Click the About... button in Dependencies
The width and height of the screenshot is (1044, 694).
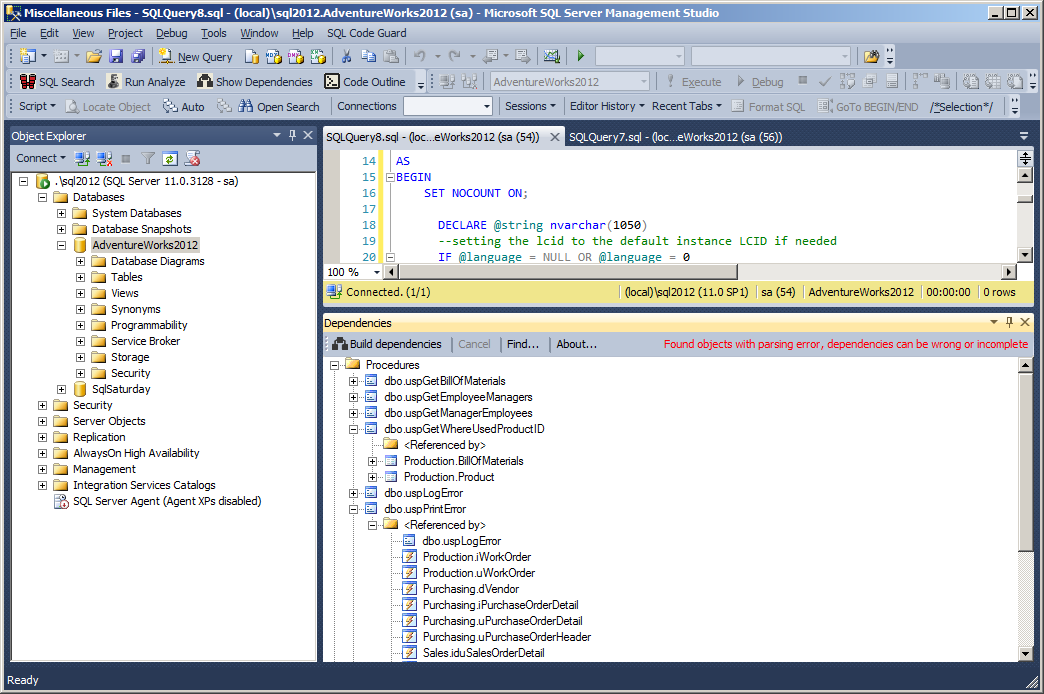pyautogui.click(x=576, y=344)
